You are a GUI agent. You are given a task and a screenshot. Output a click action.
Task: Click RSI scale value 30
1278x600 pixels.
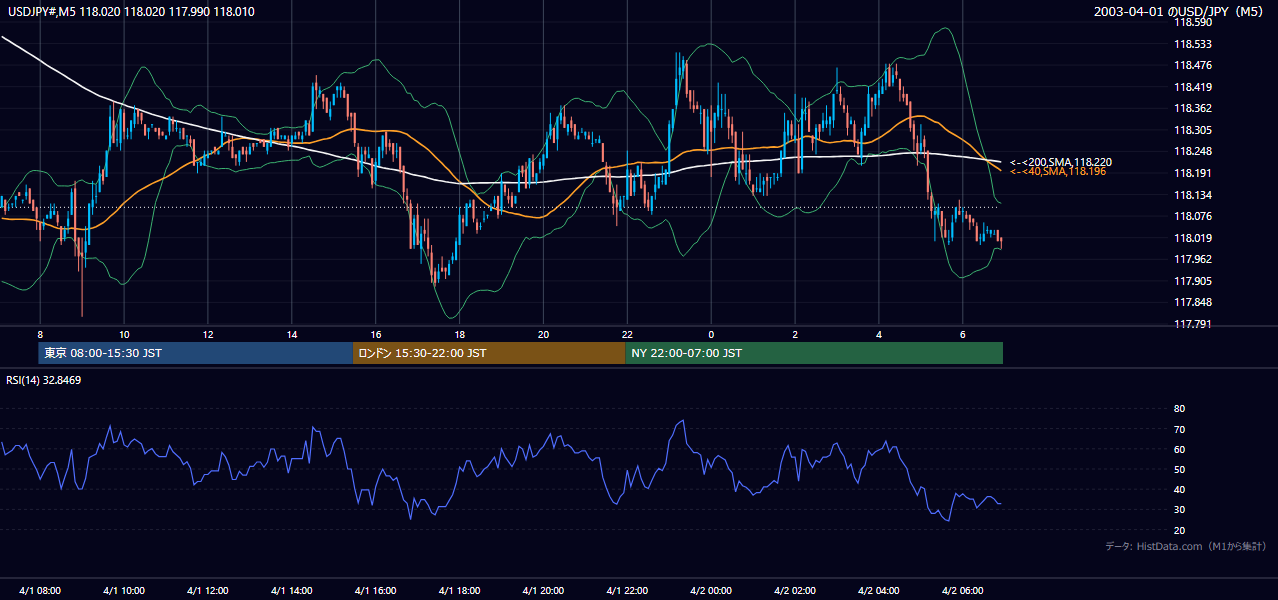pos(1180,510)
